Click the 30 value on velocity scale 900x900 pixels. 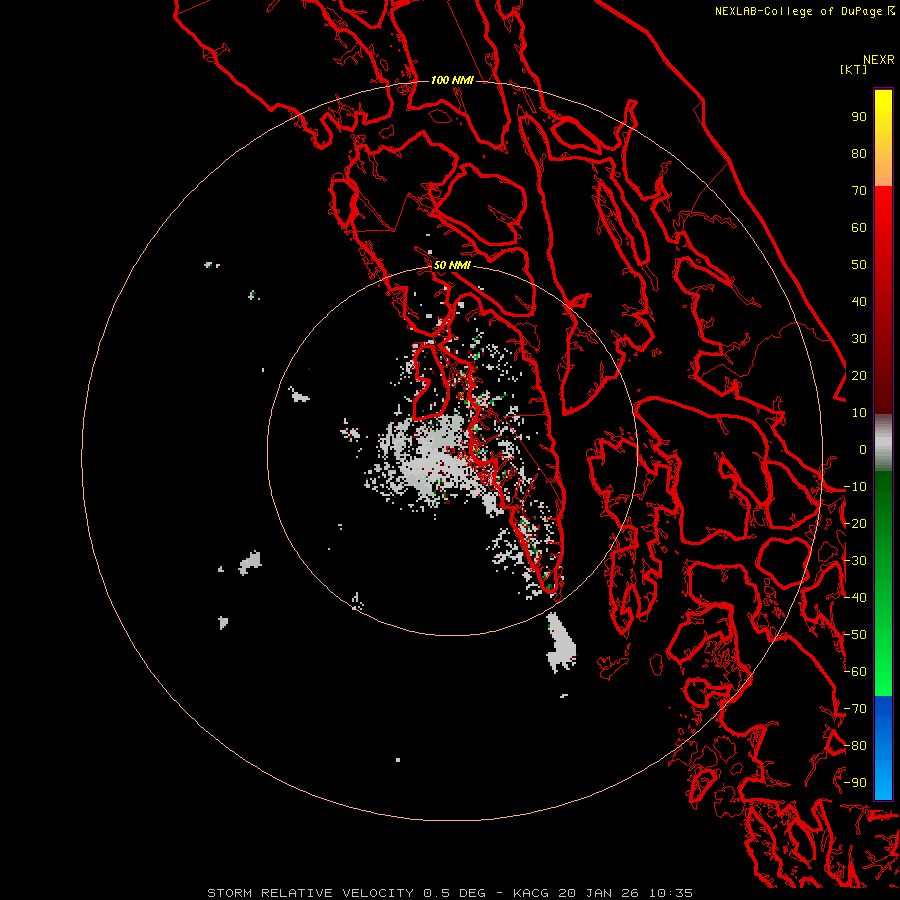click(x=859, y=339)
